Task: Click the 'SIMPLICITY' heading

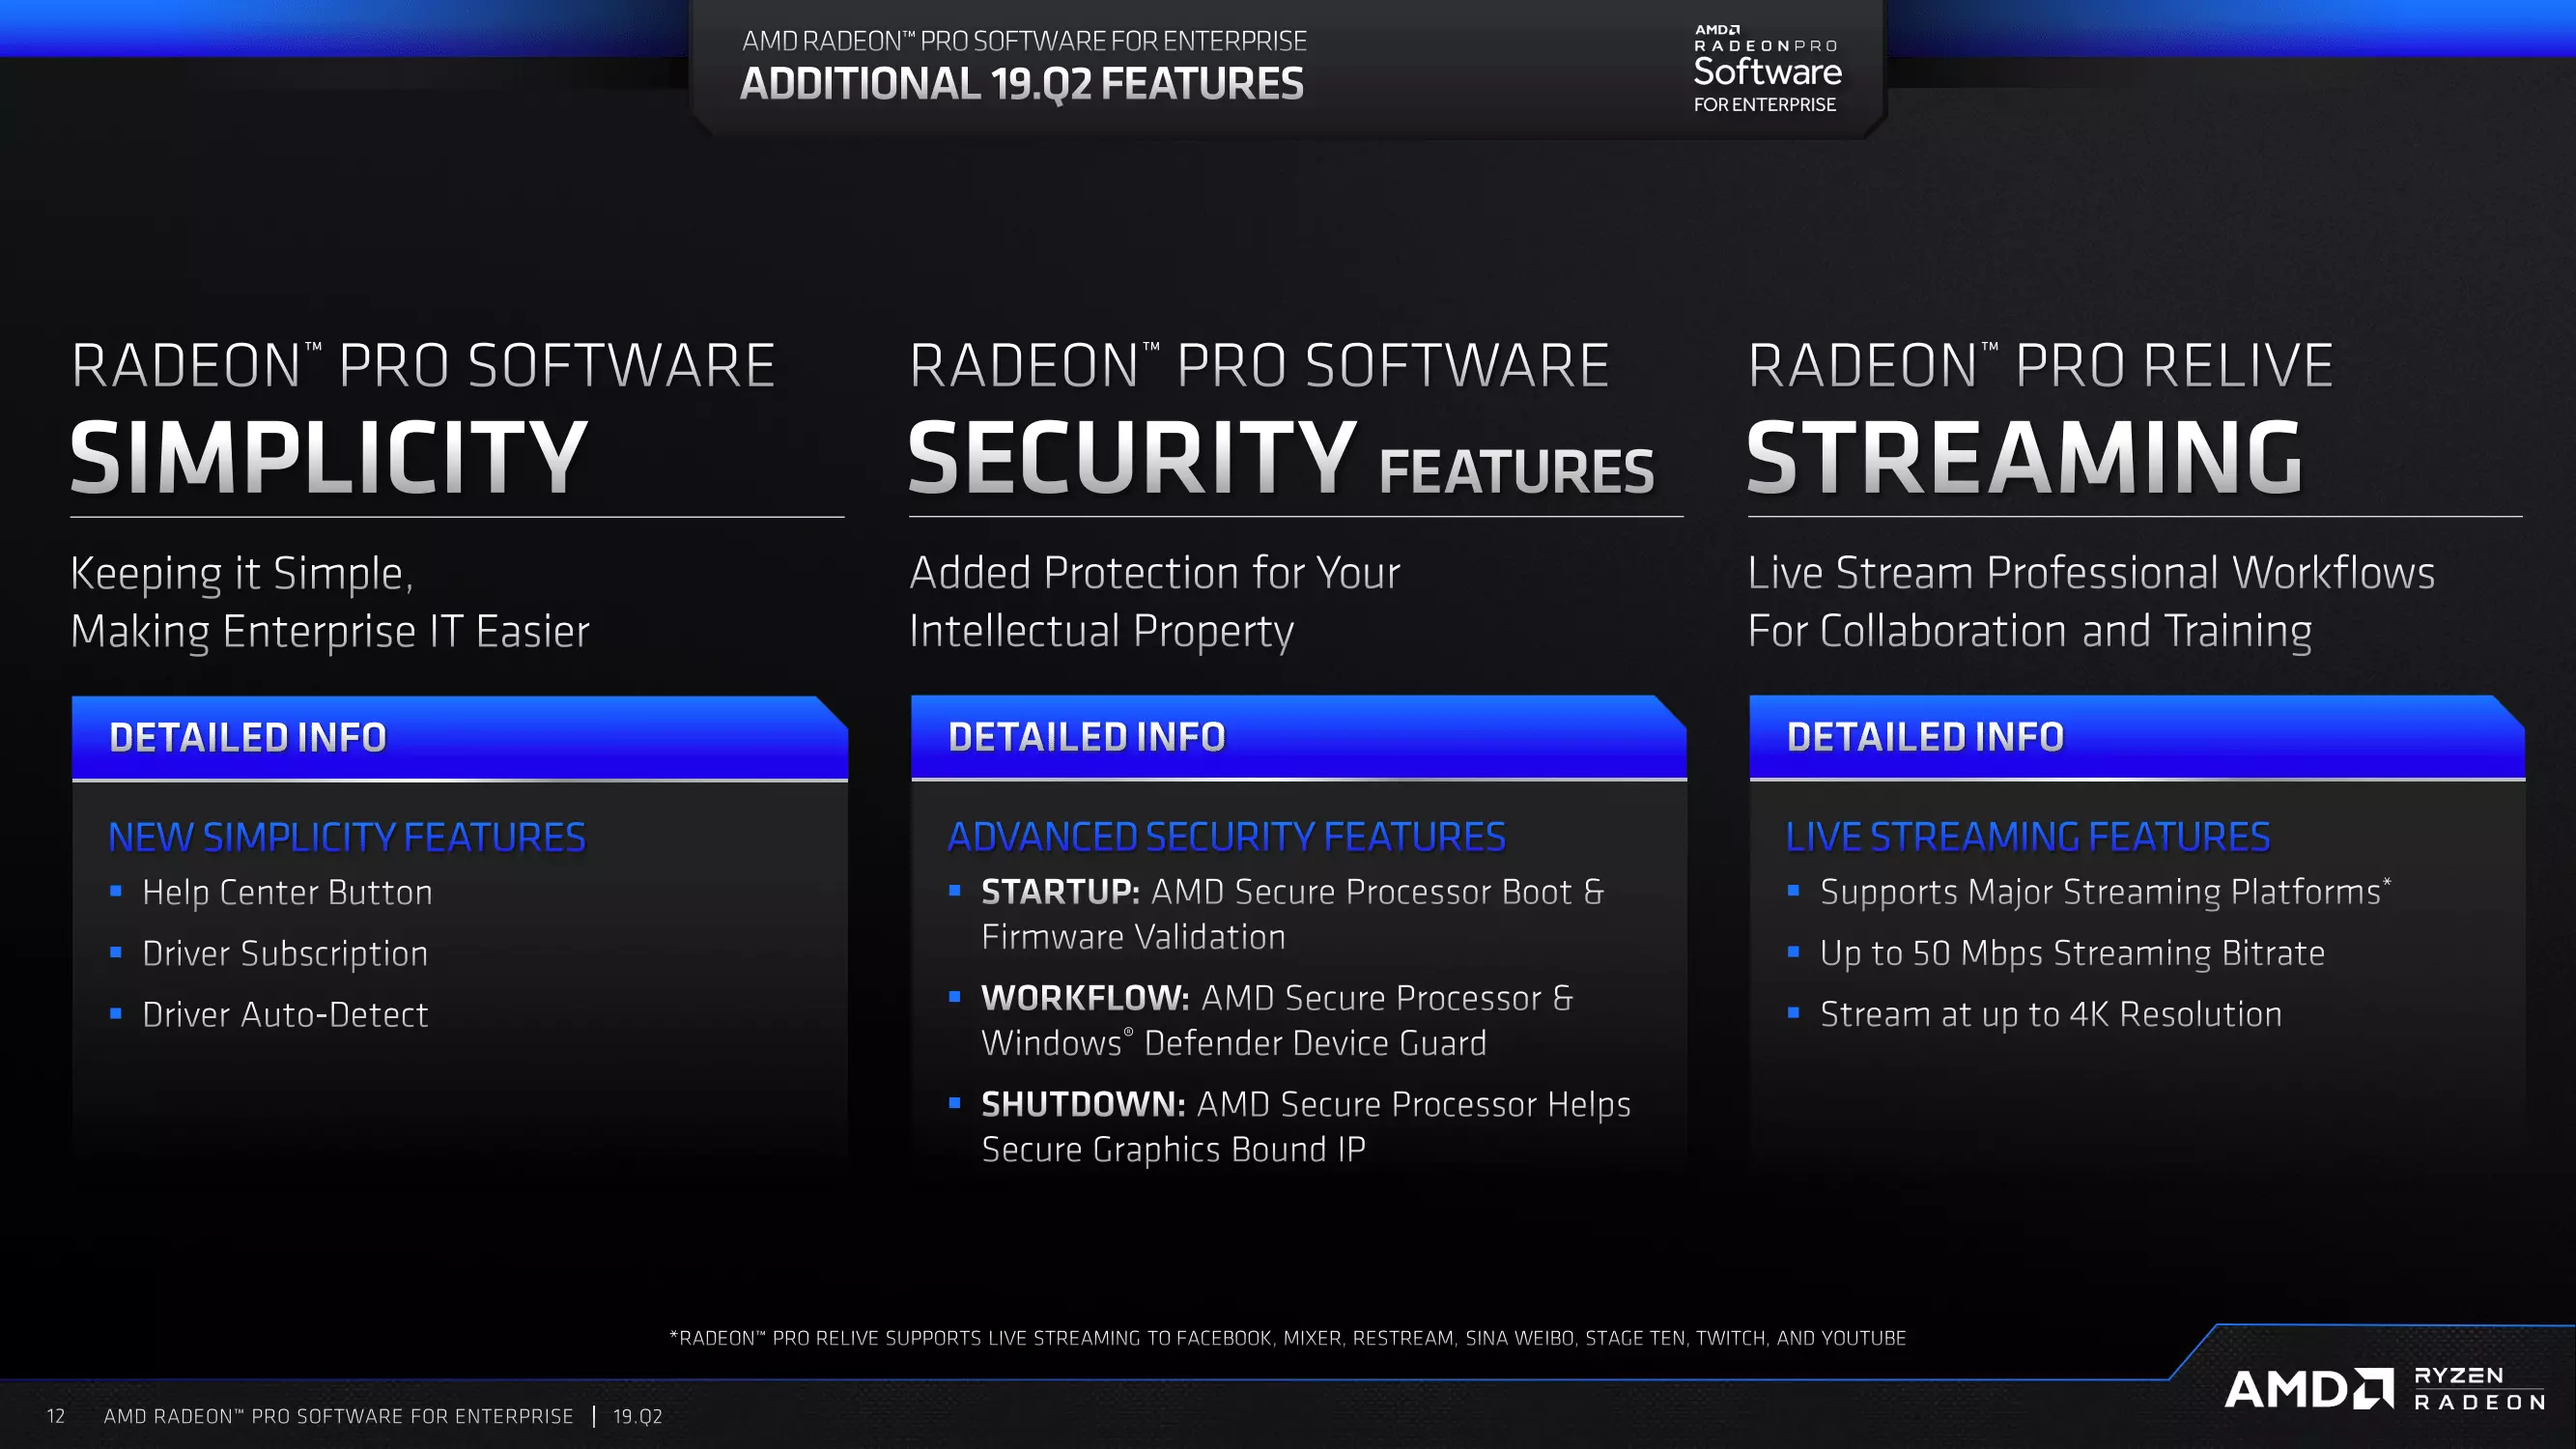Action: pyautogui.click(x=328, y=458)
